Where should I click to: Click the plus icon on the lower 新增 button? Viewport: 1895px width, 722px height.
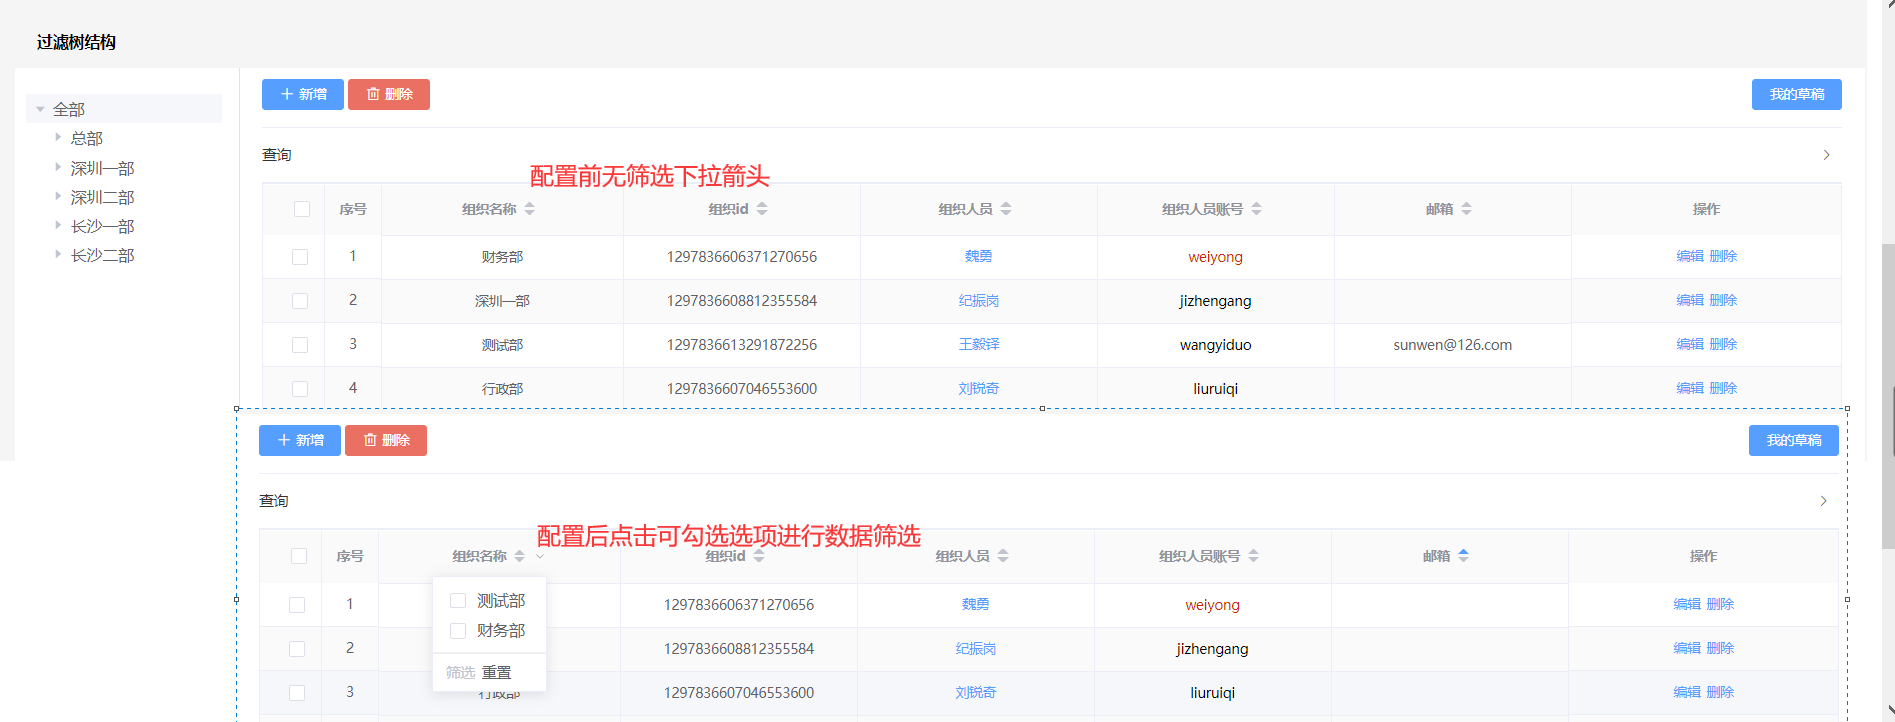[284, 440]
